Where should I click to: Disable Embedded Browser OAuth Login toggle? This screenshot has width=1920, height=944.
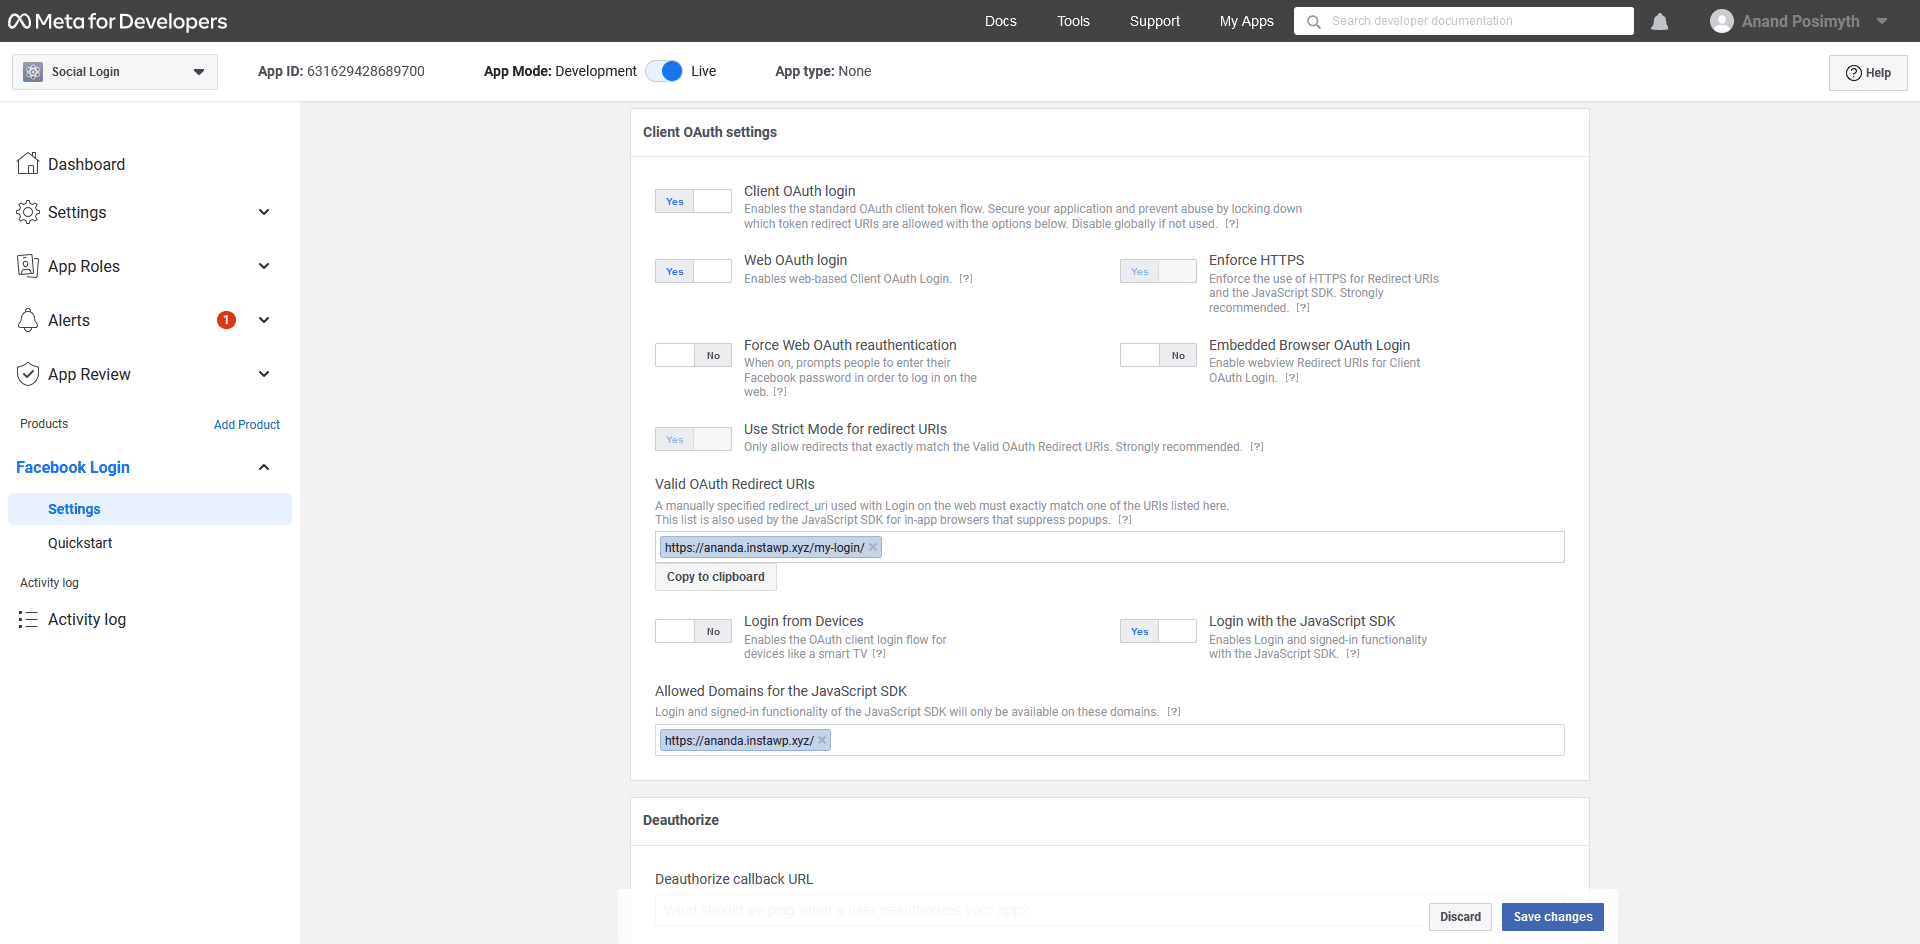(x=1158, y=355)
